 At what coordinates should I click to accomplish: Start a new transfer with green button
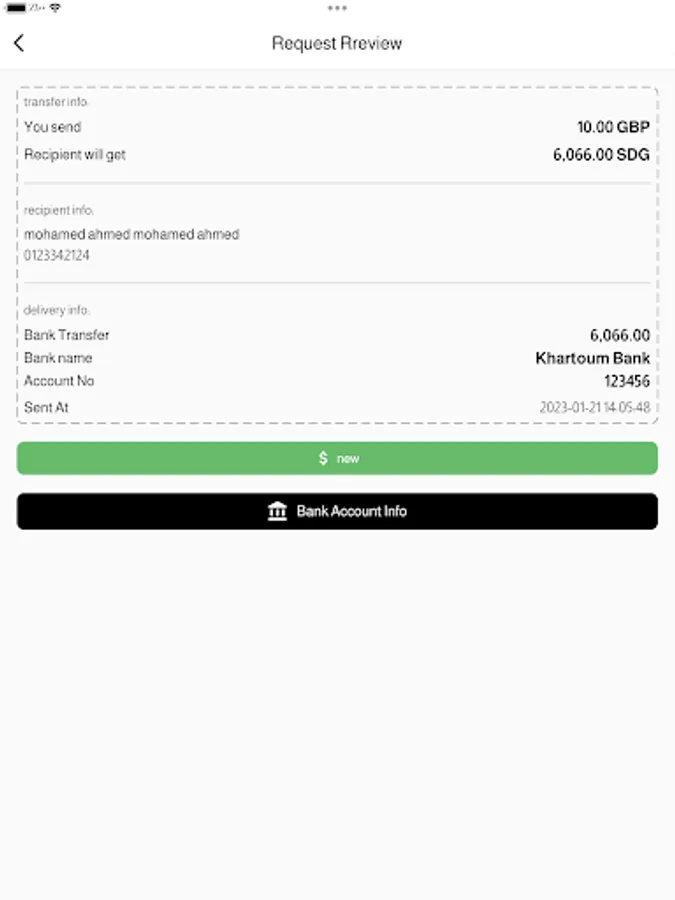337,458
